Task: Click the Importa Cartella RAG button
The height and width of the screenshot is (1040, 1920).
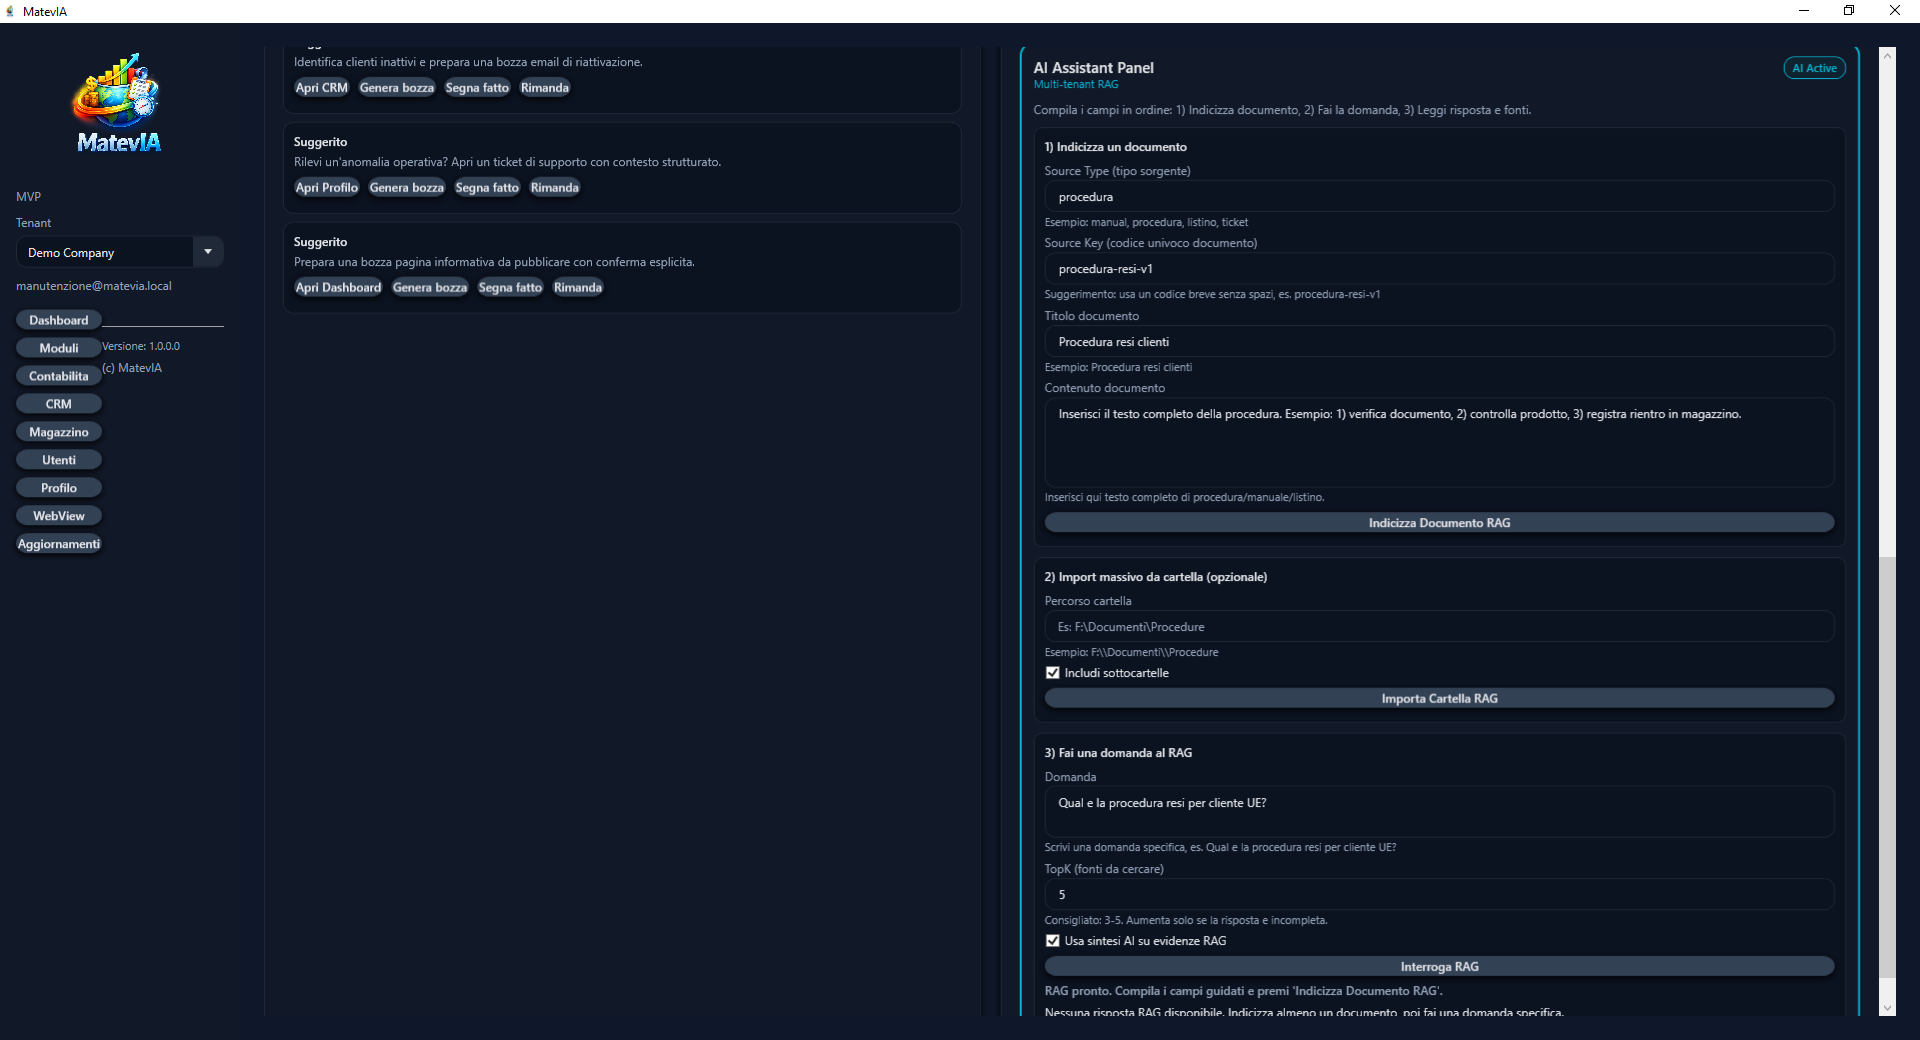Action: tap(1439, 699)
